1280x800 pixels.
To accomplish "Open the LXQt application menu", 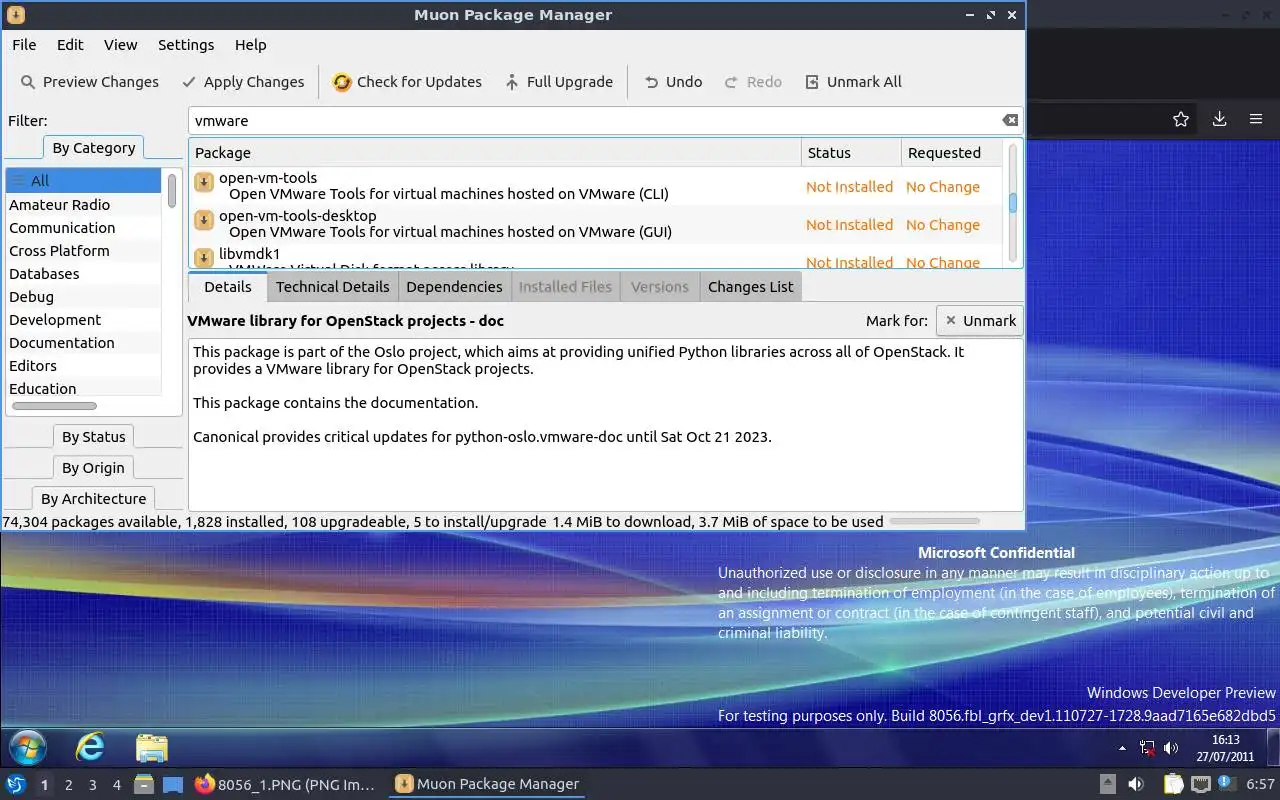I will (x=15, y=785).
